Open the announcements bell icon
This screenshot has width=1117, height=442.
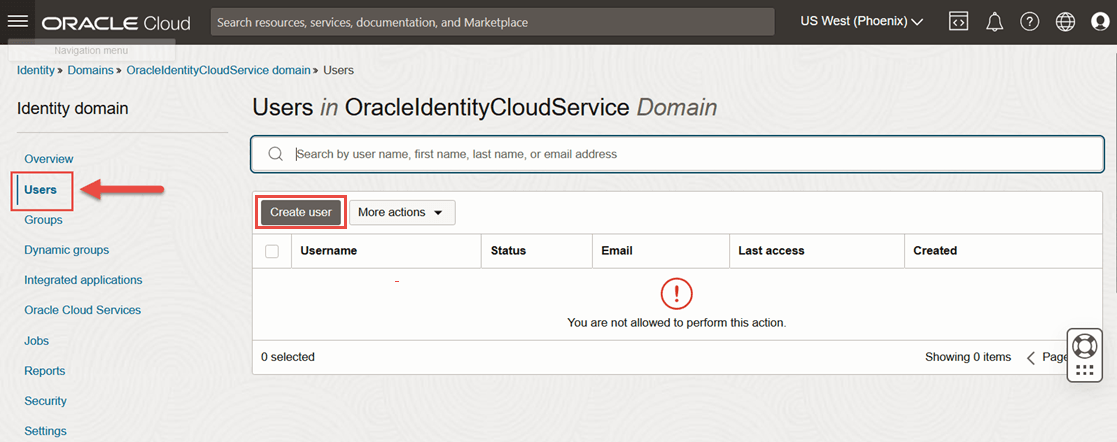click(x=994, y=22)
